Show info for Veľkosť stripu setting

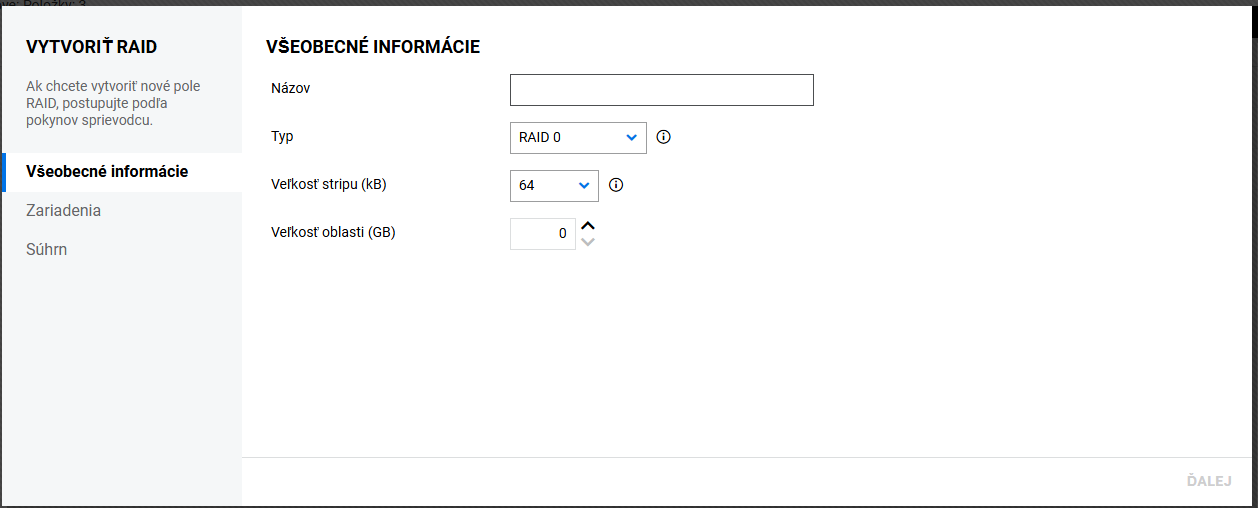click(x=616, y=185)
